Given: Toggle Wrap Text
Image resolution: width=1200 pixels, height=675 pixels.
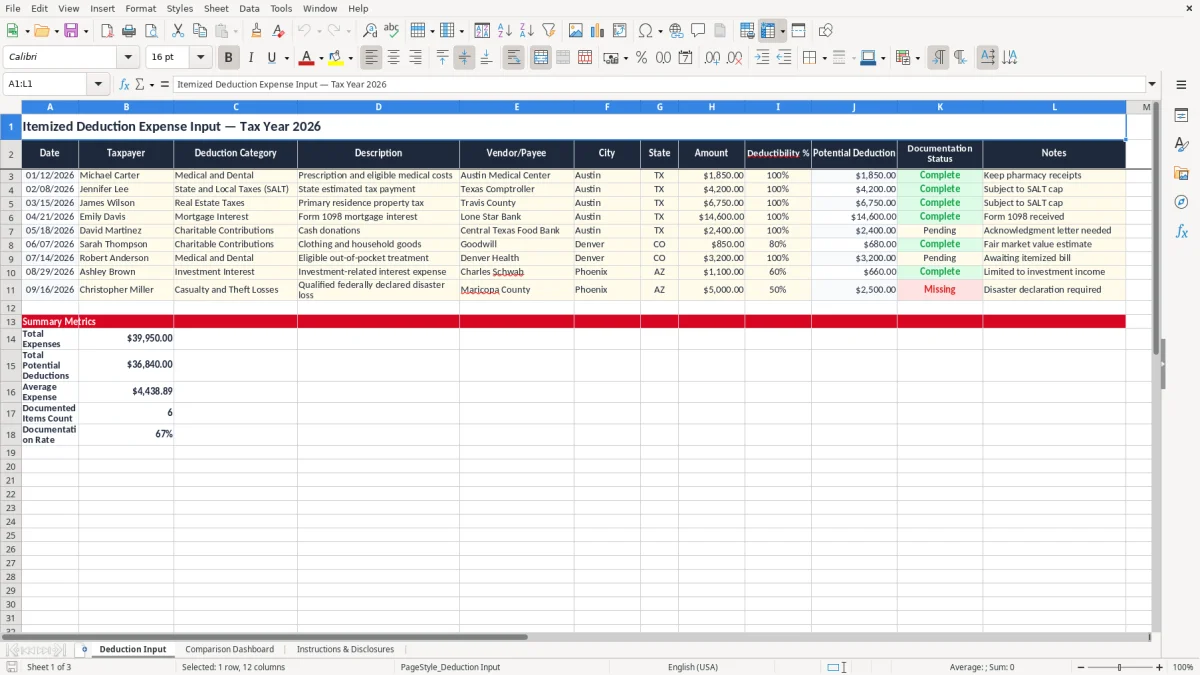Looking at the screenshot, I should (x=513, y=58).
